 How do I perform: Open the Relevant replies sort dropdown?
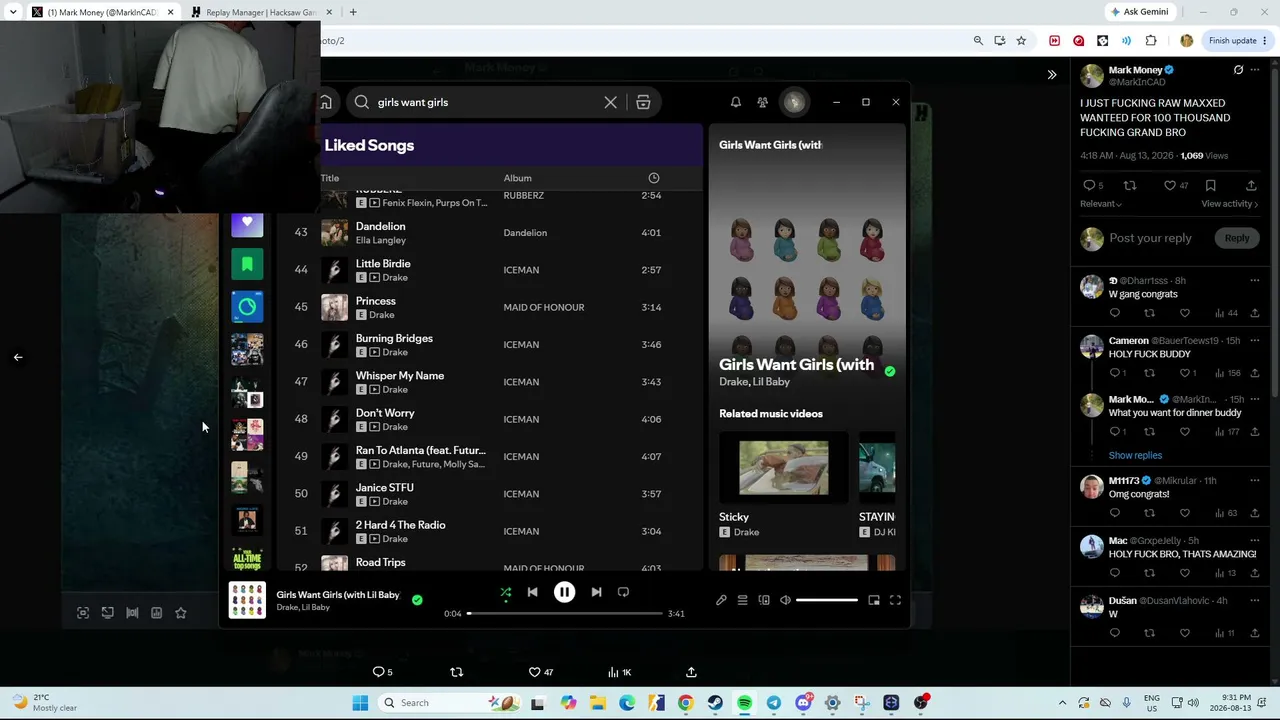coord(1101,204)
